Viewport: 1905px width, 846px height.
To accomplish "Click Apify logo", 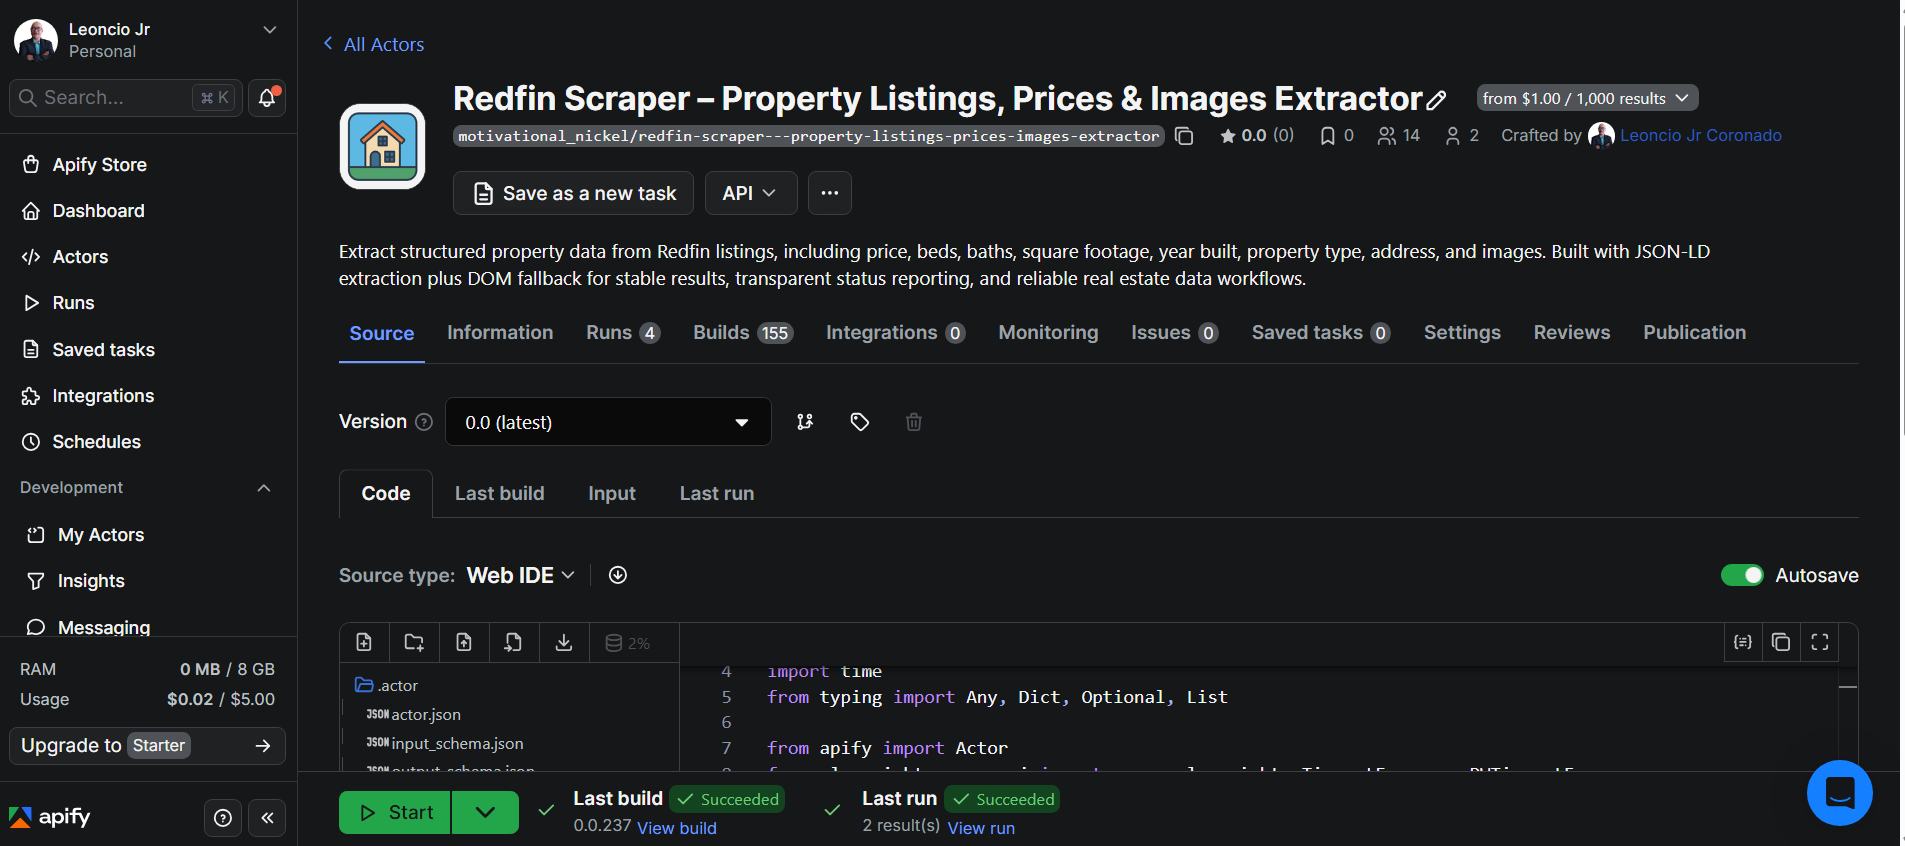I will 50,817.
